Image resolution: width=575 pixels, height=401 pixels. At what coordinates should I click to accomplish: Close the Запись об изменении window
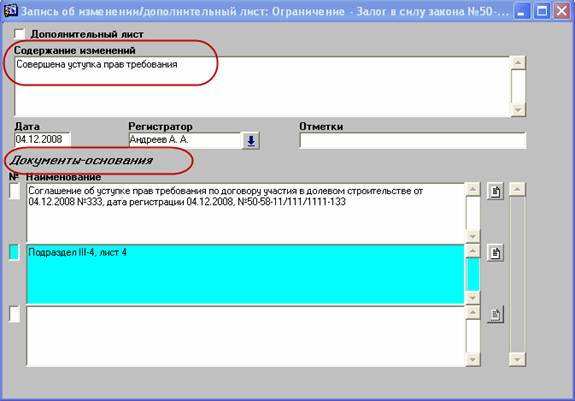tap(562, 11)
